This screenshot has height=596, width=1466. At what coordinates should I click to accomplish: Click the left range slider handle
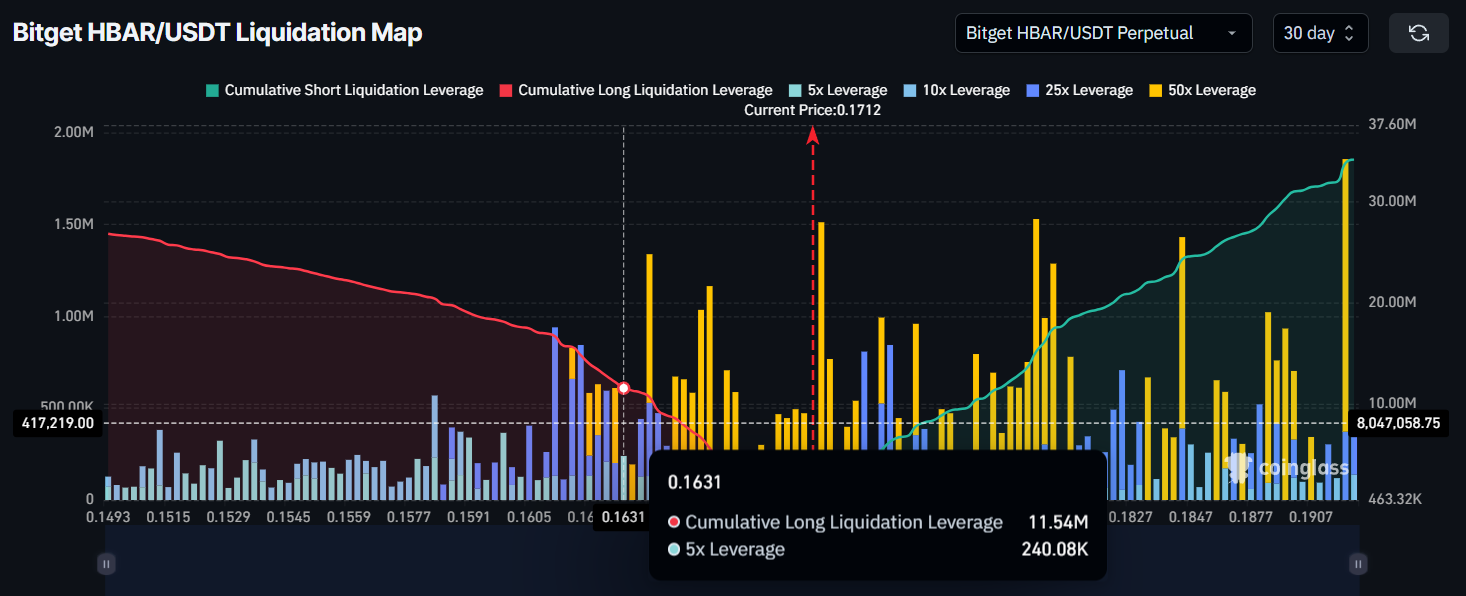106,564
